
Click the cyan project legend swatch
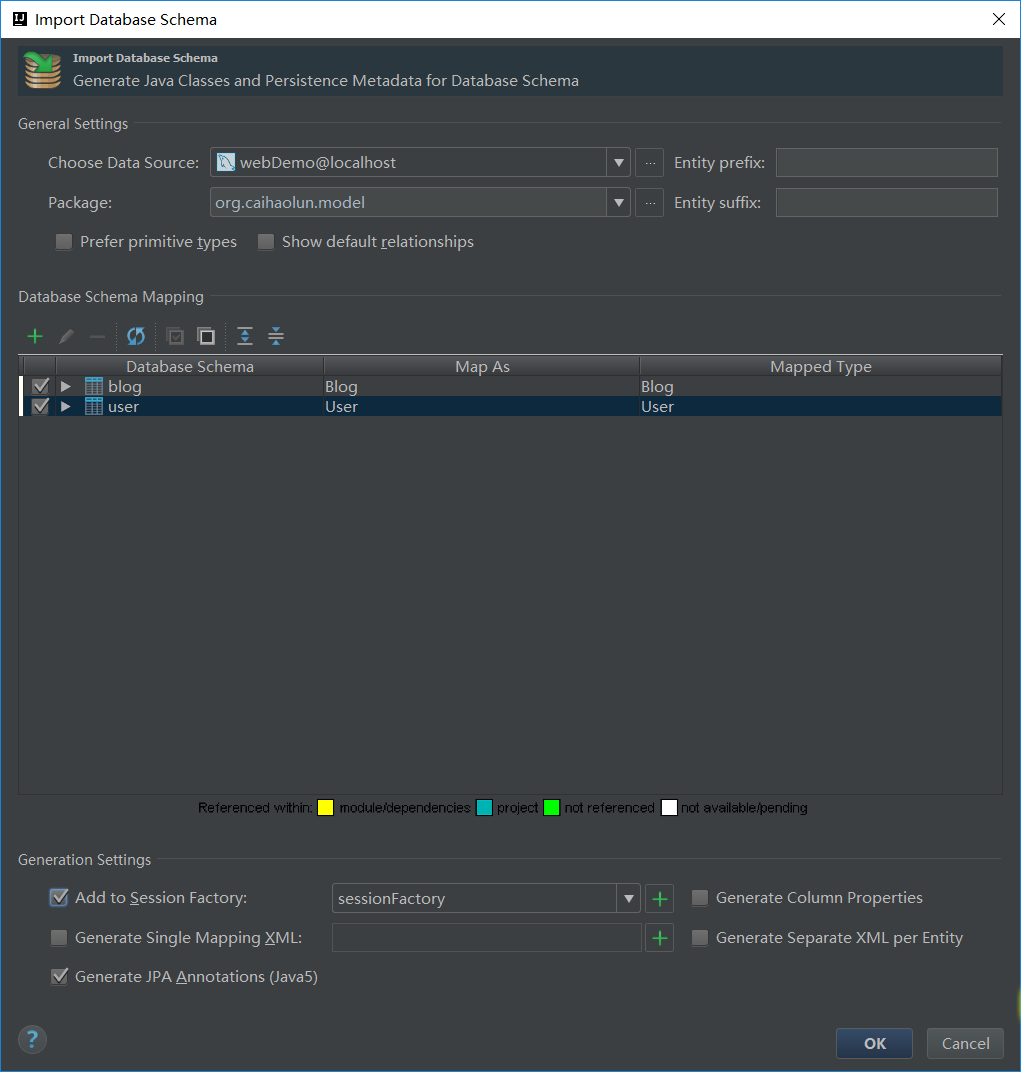click(x=484, y=807)
